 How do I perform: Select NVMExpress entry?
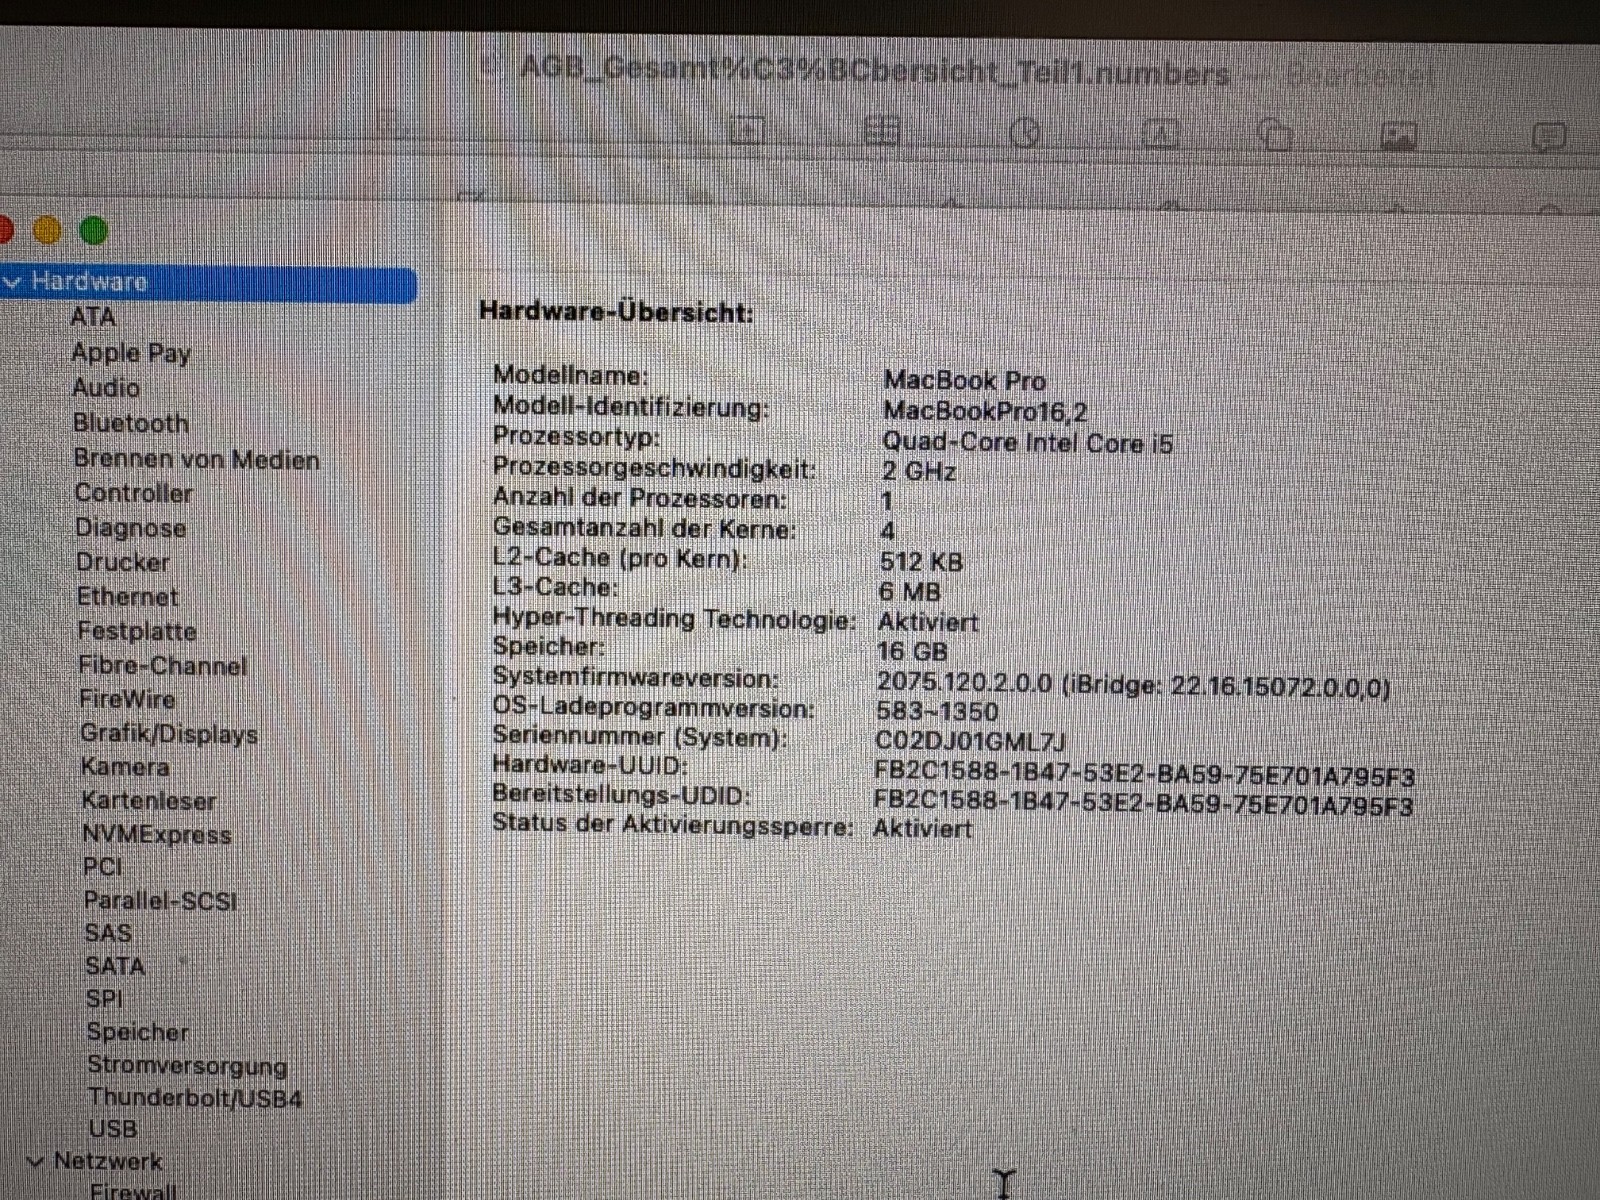(x=157, y=835)
